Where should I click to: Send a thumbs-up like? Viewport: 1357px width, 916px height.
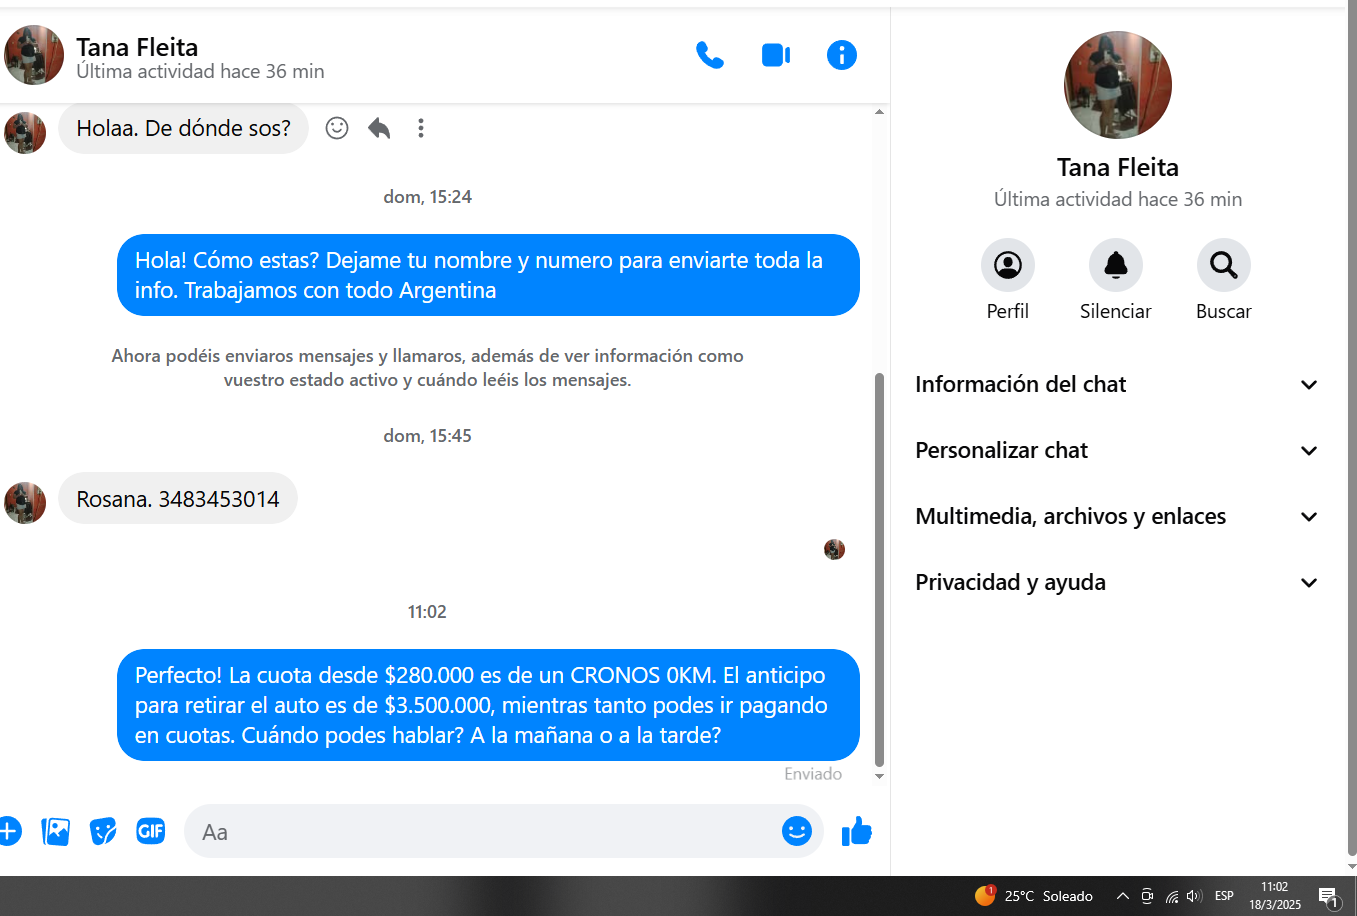(x=857, y=831)
